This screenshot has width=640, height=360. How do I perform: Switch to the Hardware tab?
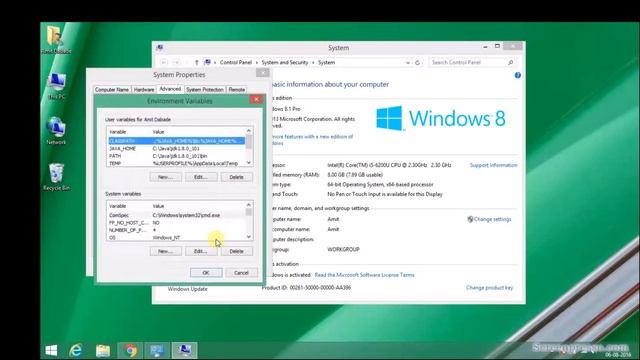[x=144, y=89]
